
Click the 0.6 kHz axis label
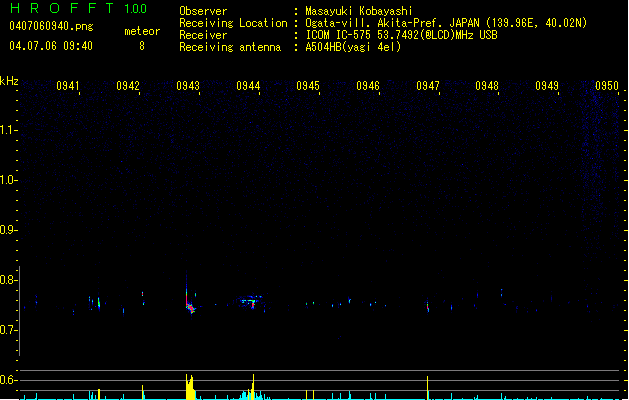tap(9, 380)
